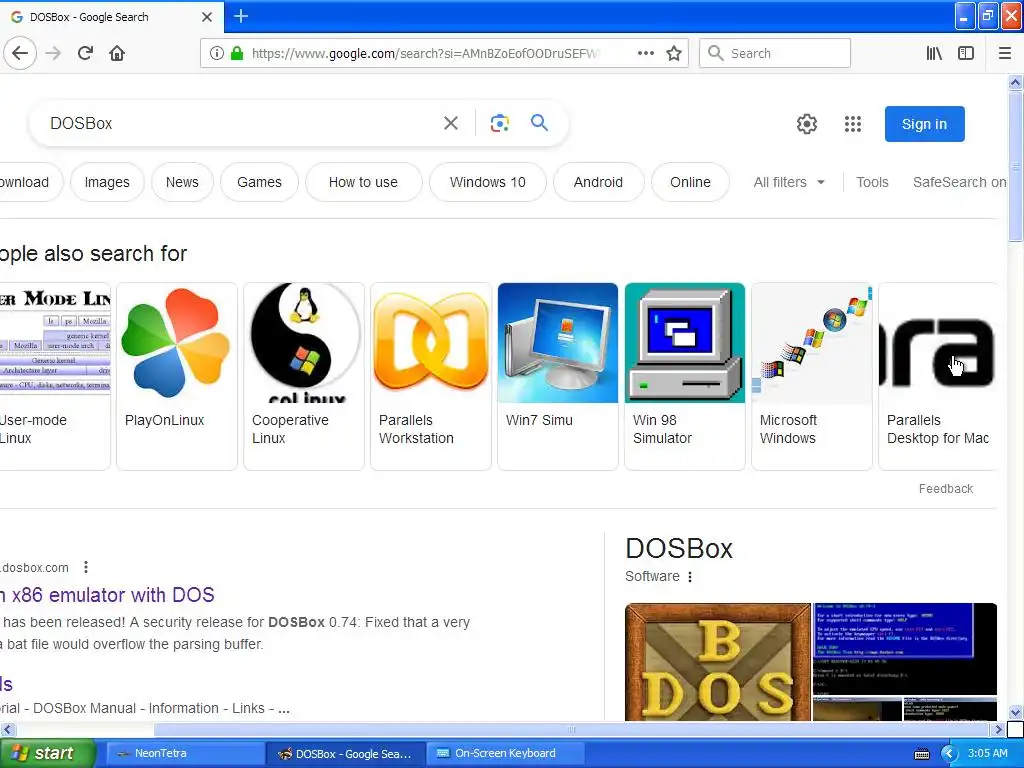
Task: Open SafeSearch on setting
Action: coord(959,182)
